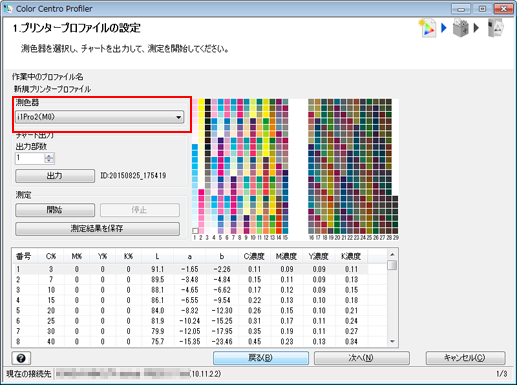The image size is (517, 385).
Task: Click the L column header
Action: tap(157, 256)
